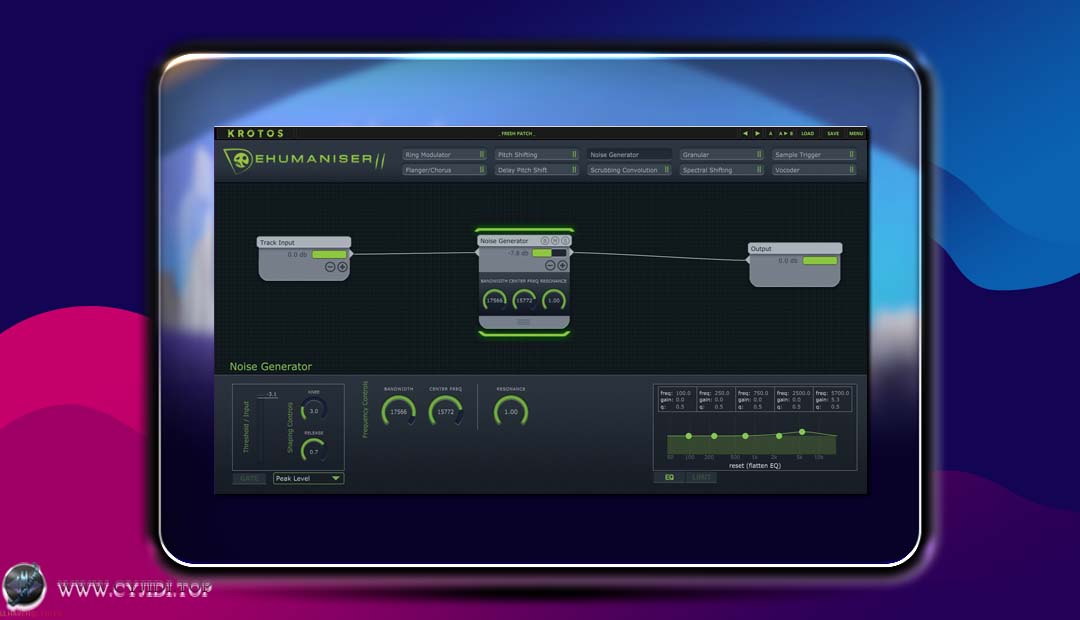1080x620 pixels.
Task: Select preset slot A
Action: [770, 134]
